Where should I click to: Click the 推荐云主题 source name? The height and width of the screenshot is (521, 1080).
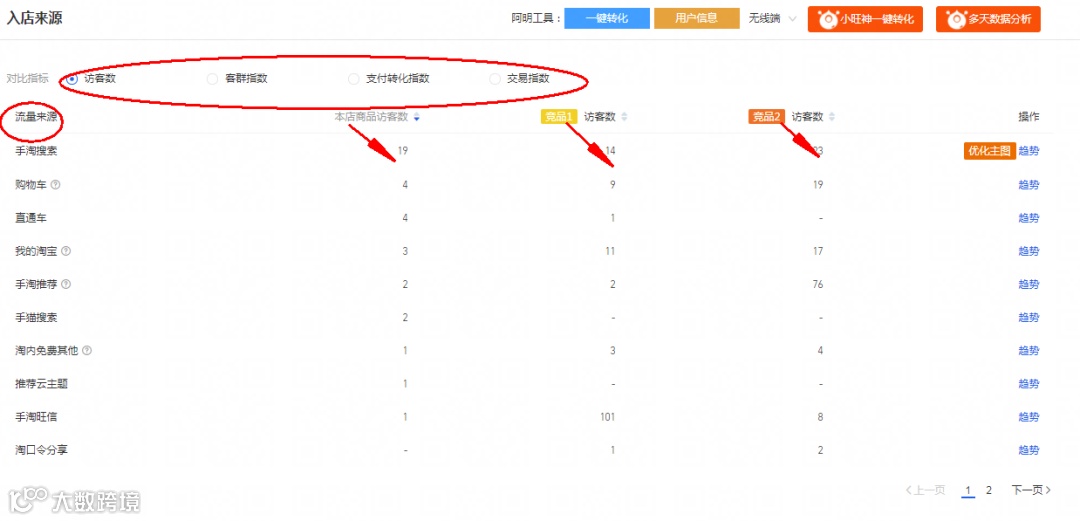tap(41, 383)
